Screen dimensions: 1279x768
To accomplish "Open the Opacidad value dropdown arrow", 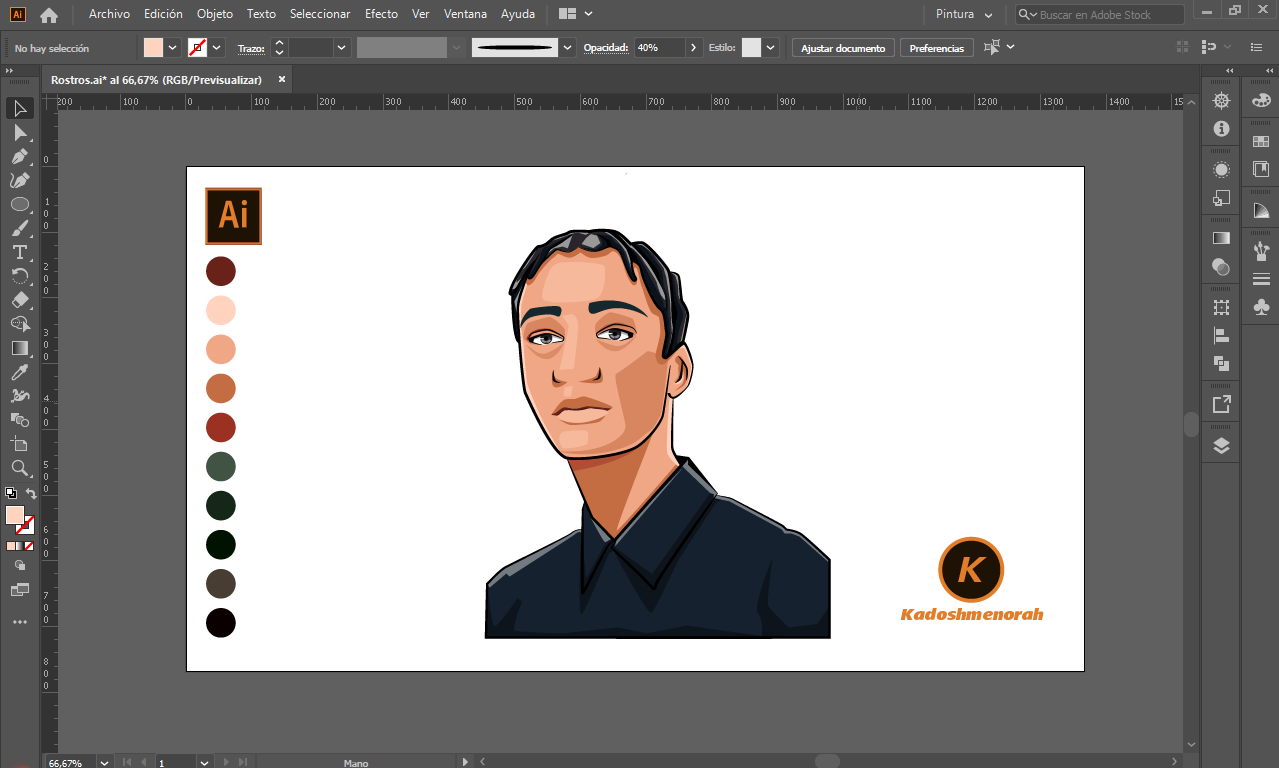I will click(693, 48).
